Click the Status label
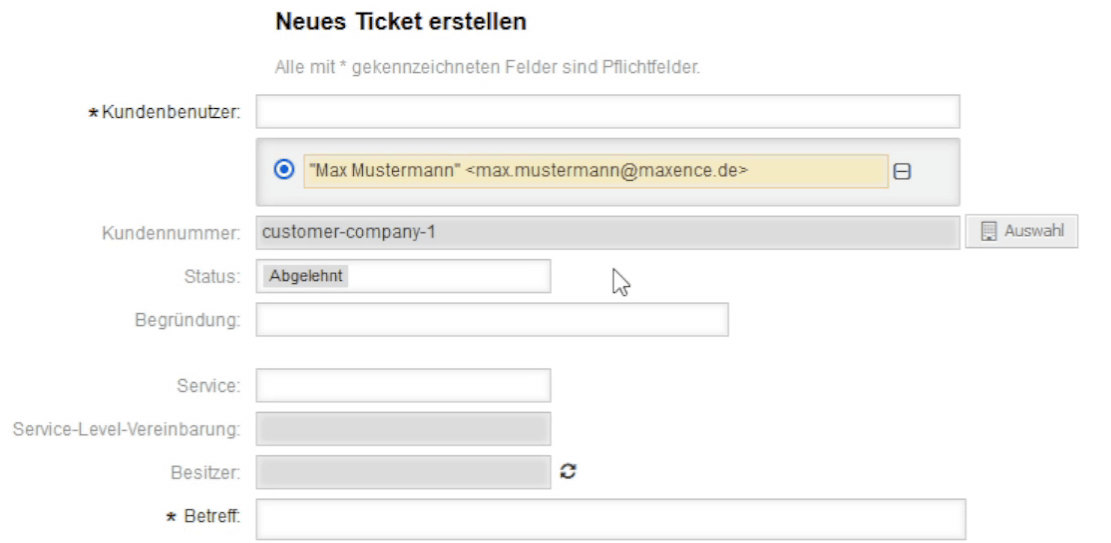The width and height of the screenshot is (1111, 543). pyautogui.click(x=212, y=277)
